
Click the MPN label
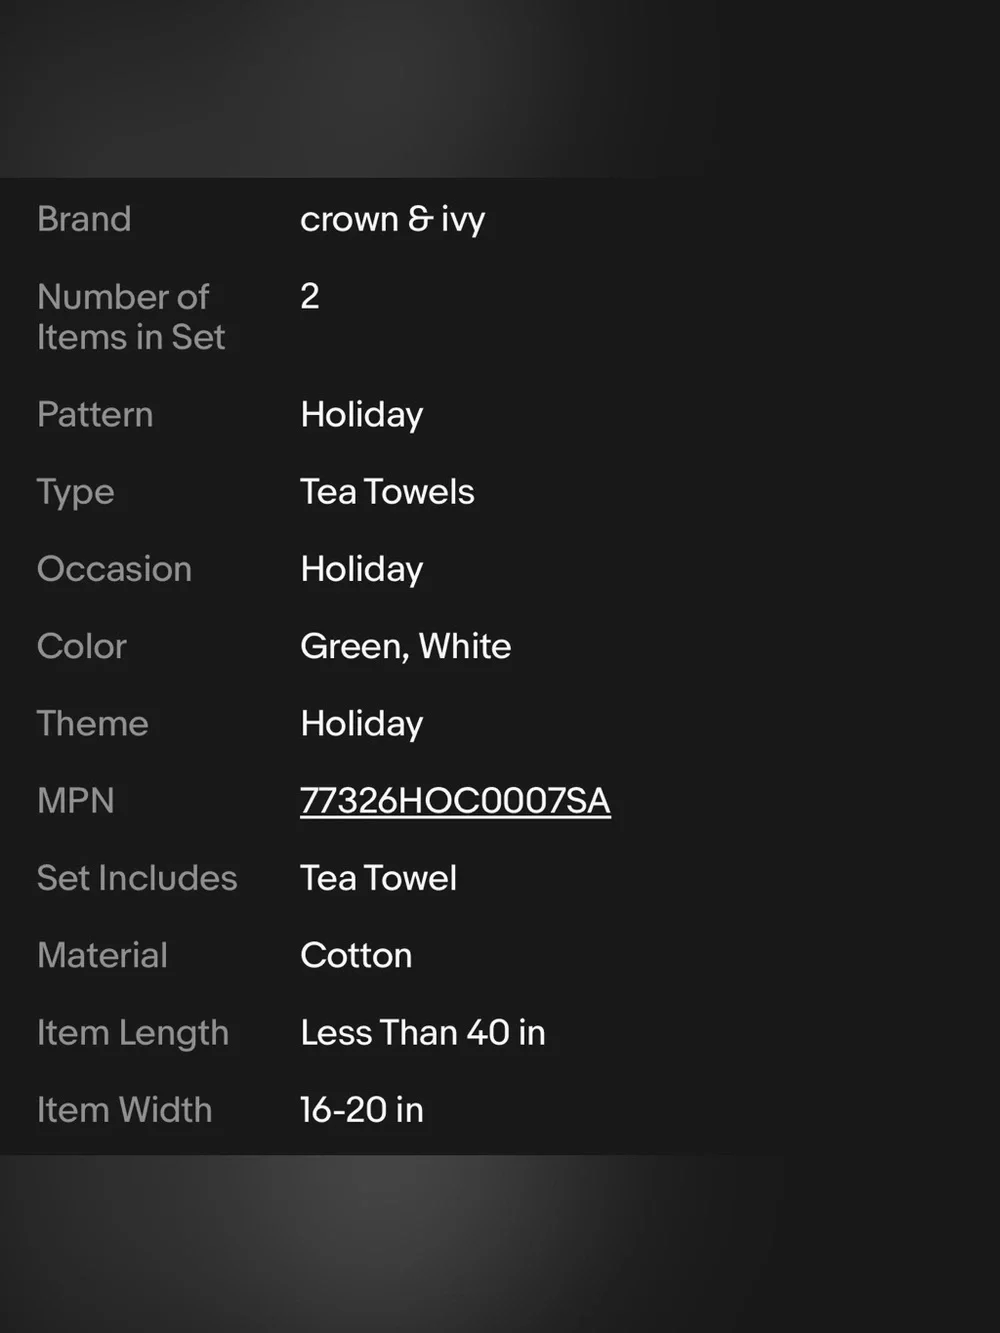tap(75, 801)
